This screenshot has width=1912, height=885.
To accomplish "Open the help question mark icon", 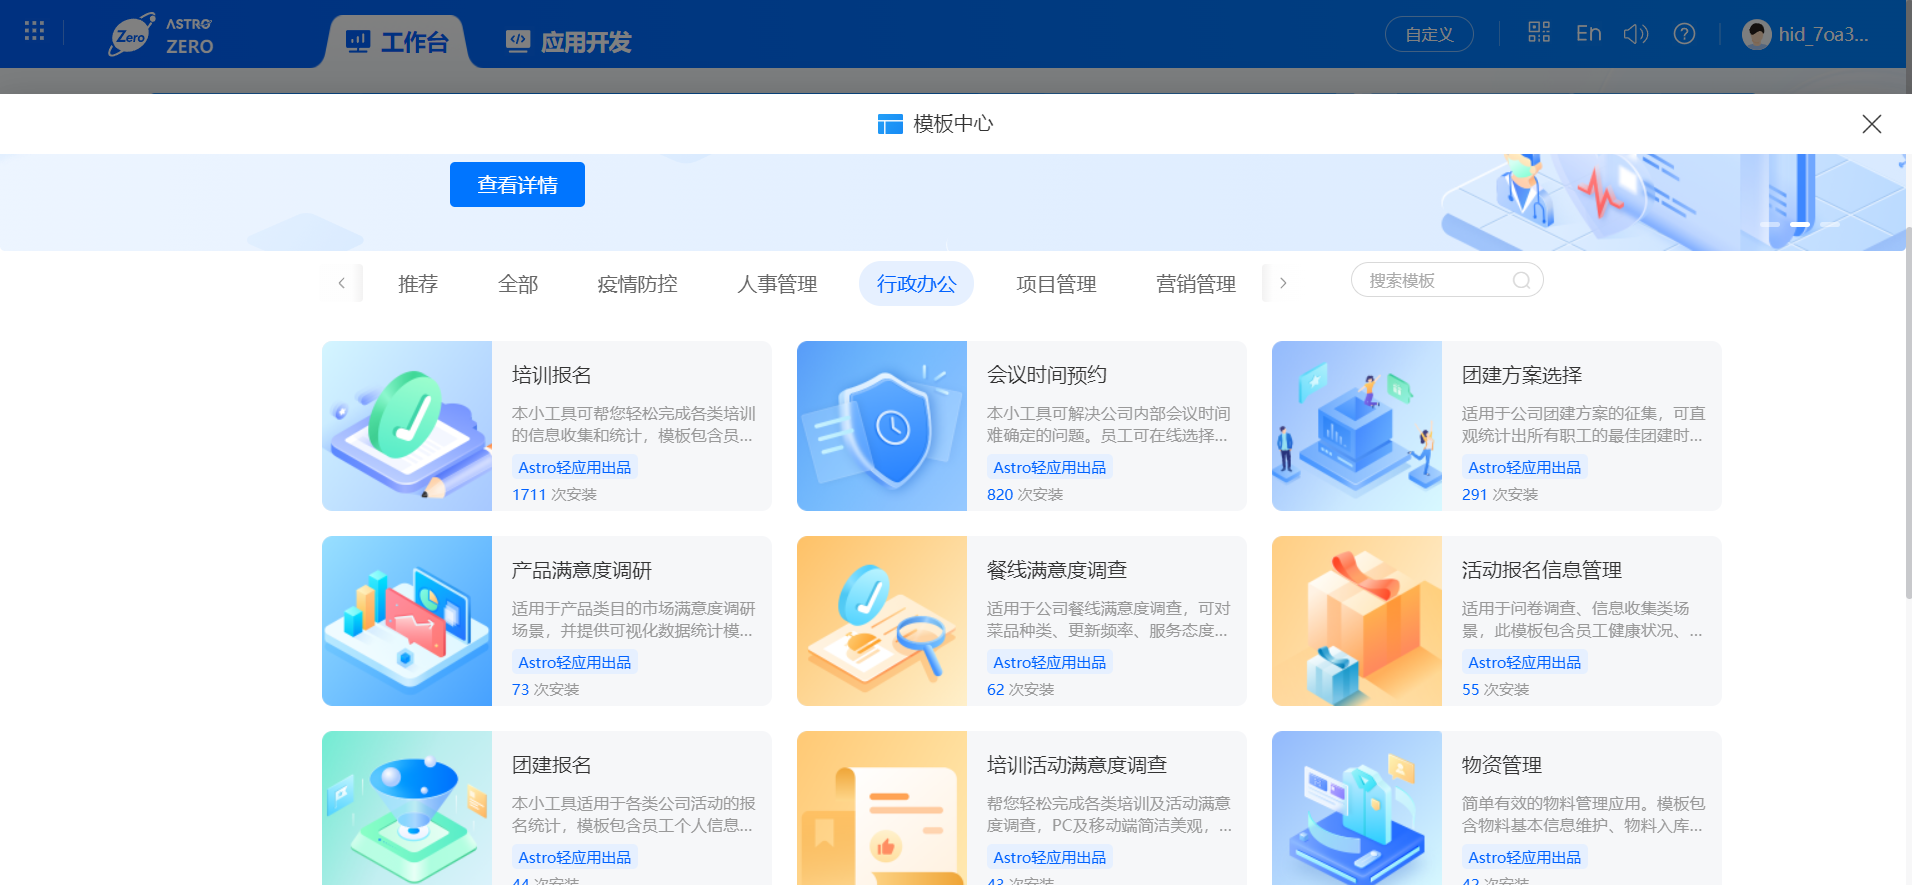I will (1684, 34).
